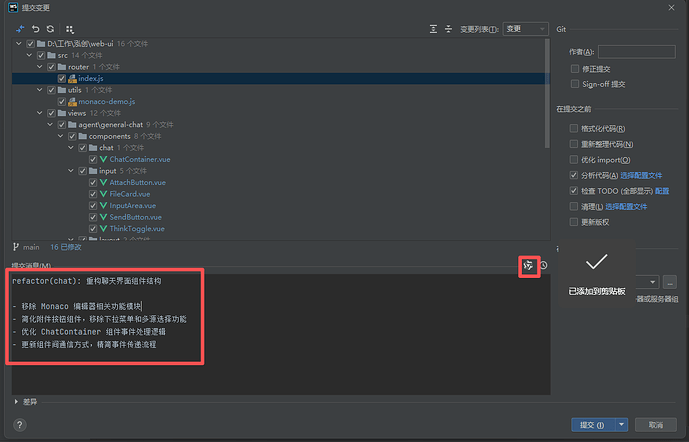Toggle checkbox for index.js file
The image size is (689, 442).
coord(62,79)
